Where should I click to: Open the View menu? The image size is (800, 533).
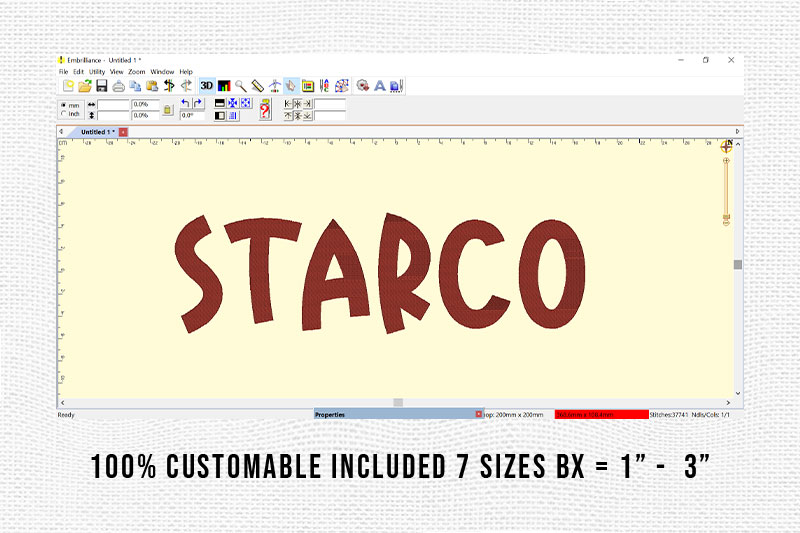117,72
